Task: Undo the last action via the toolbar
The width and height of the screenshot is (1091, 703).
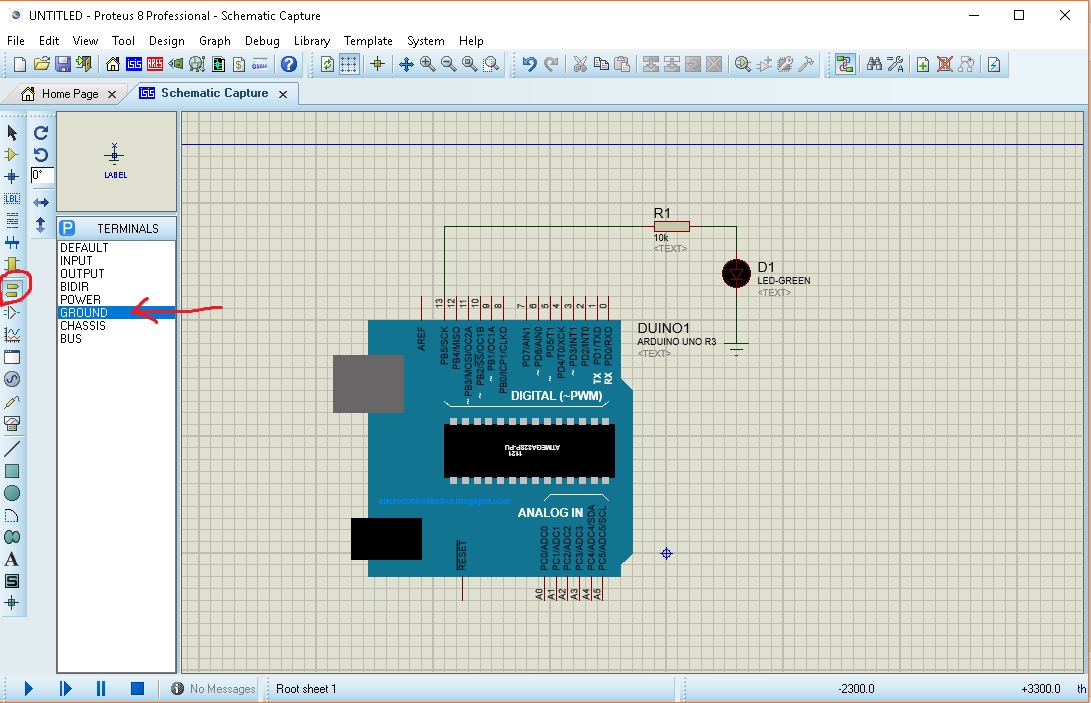Action: 529,64
